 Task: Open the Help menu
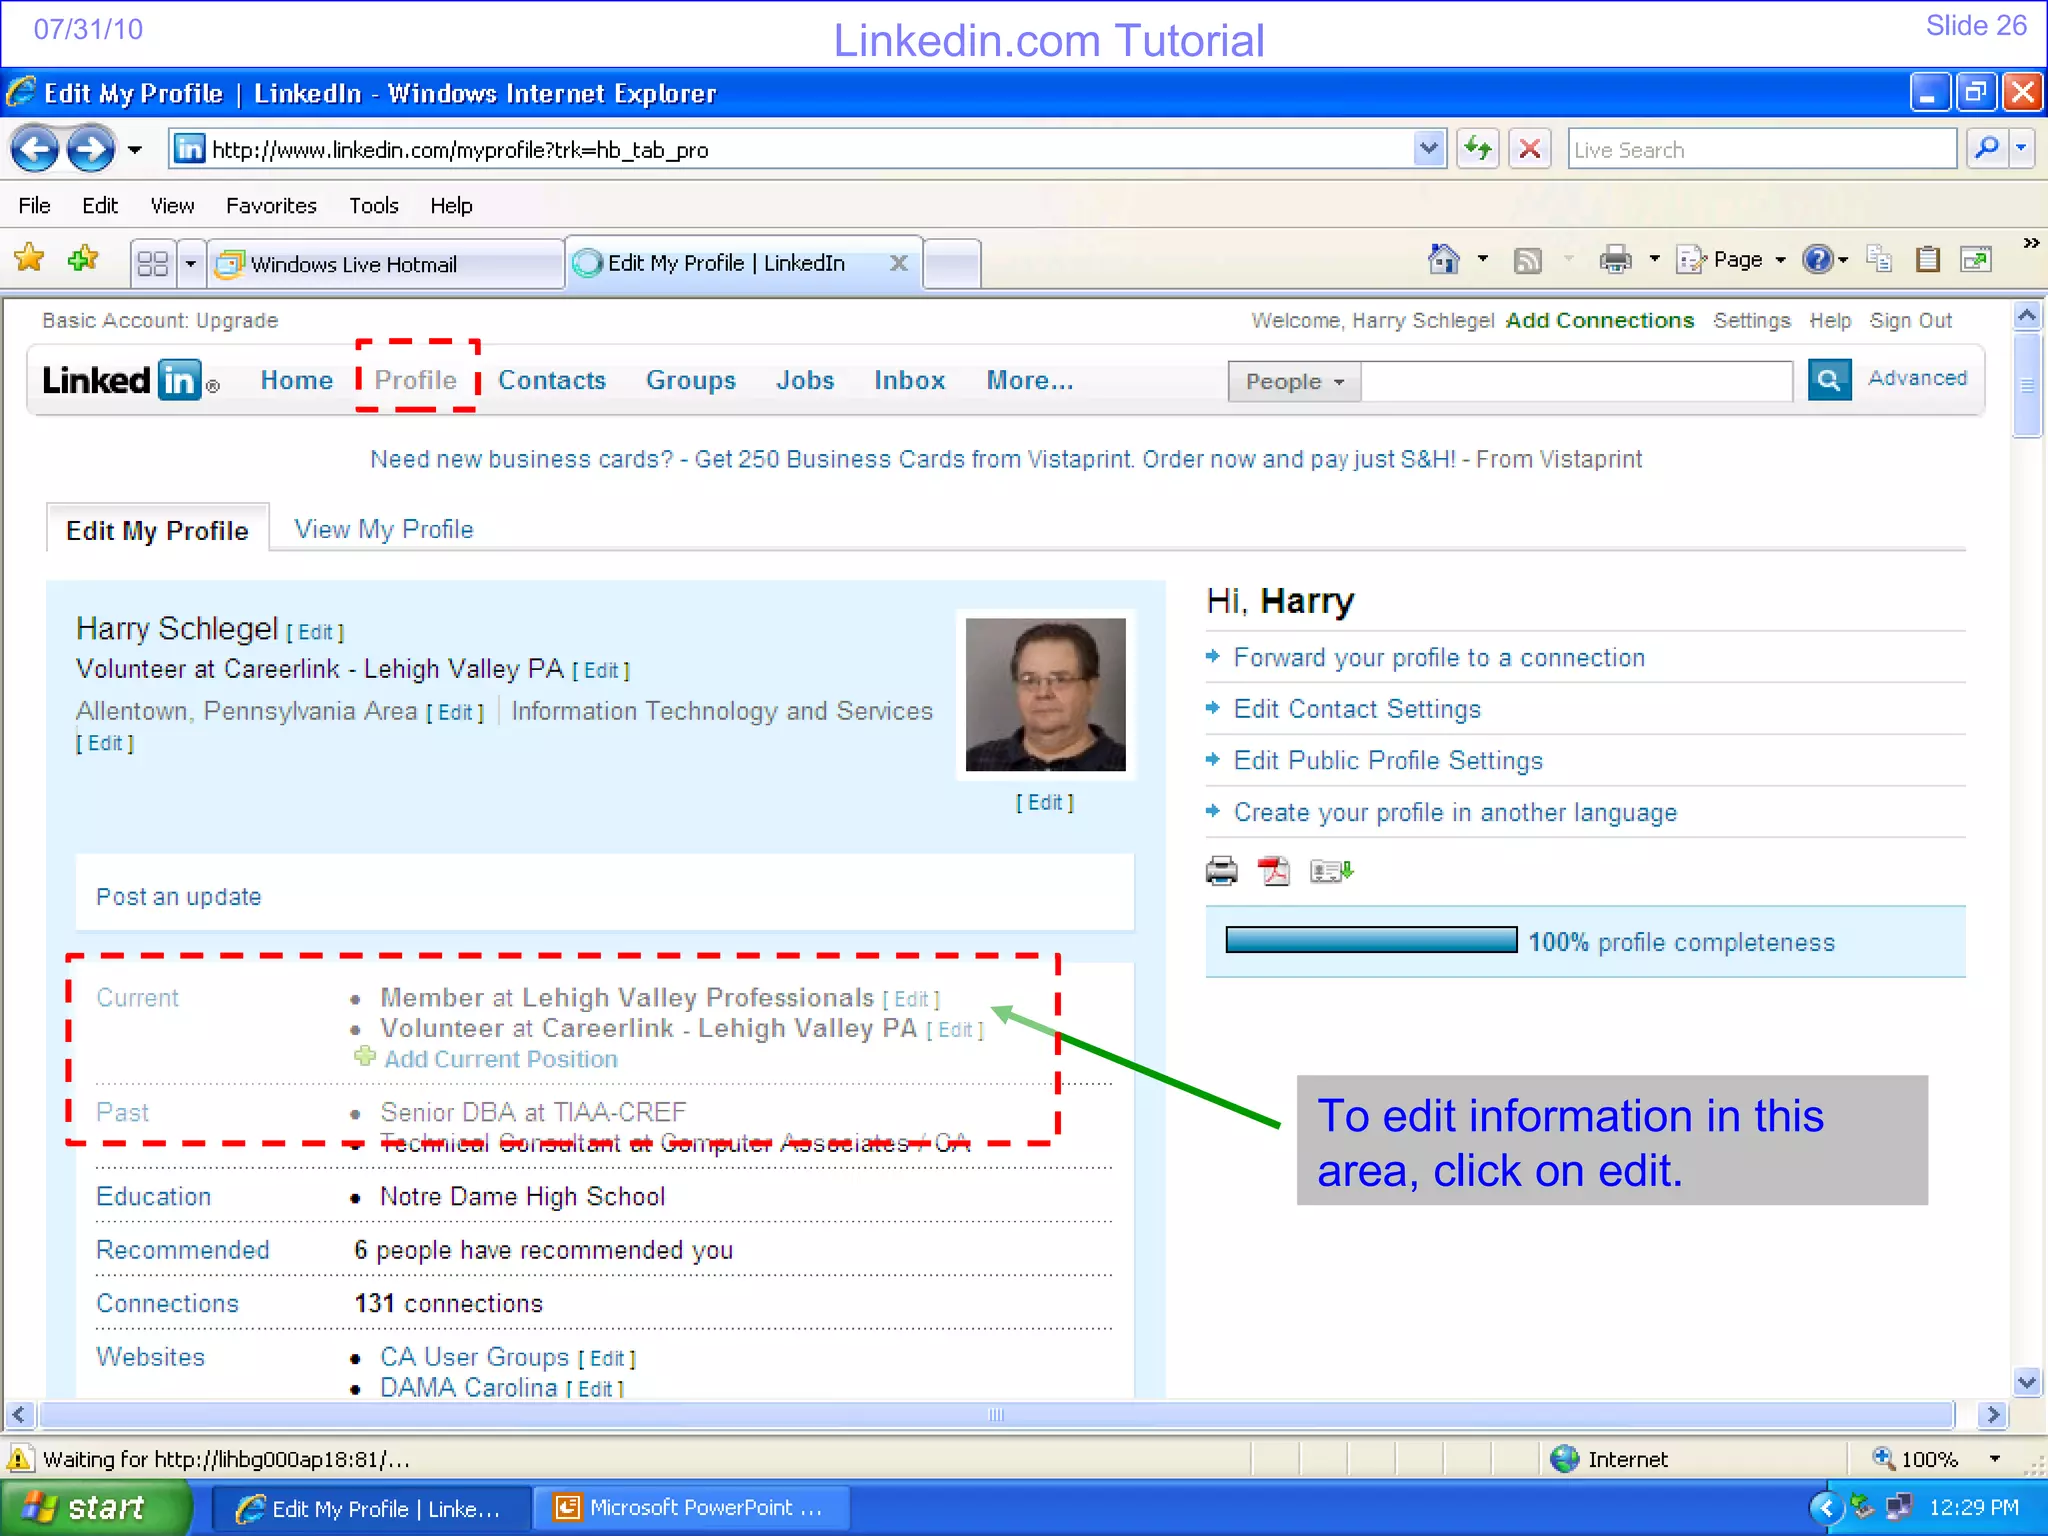click(x=451, y=205)
